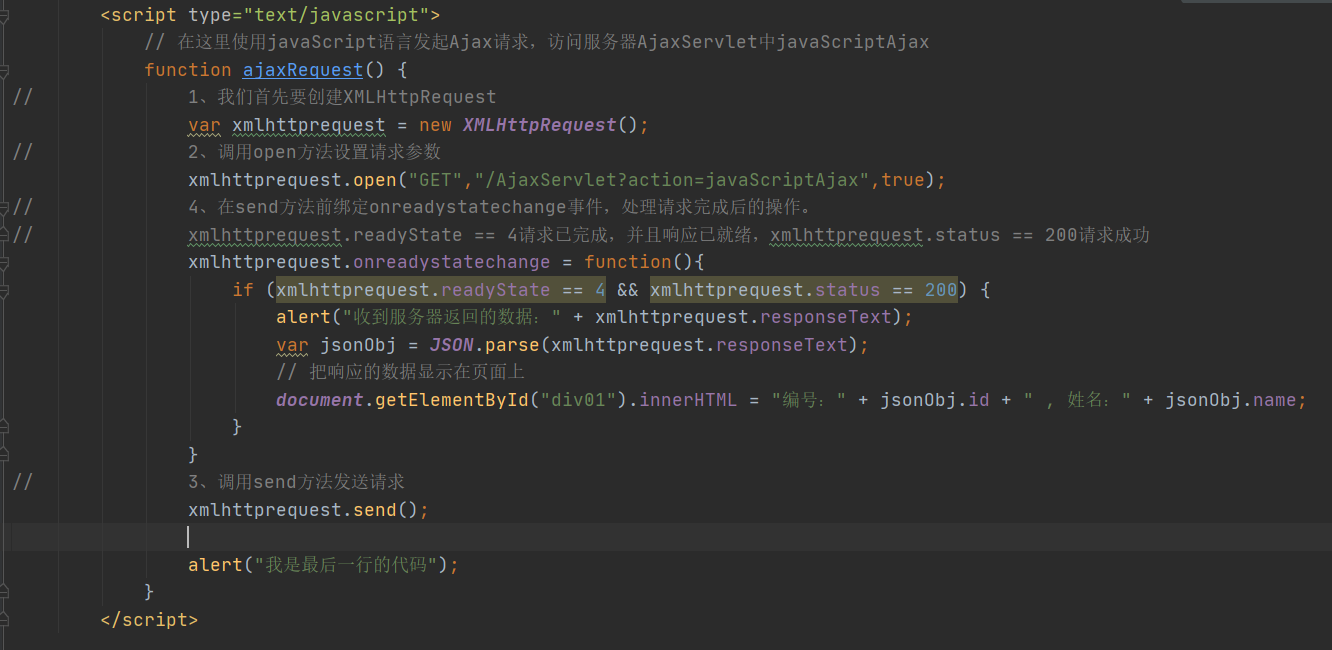The image size is (1332, 650).
Task: Collapse the ajaxRequest function fold marker
Action: [x=4, y=70]
